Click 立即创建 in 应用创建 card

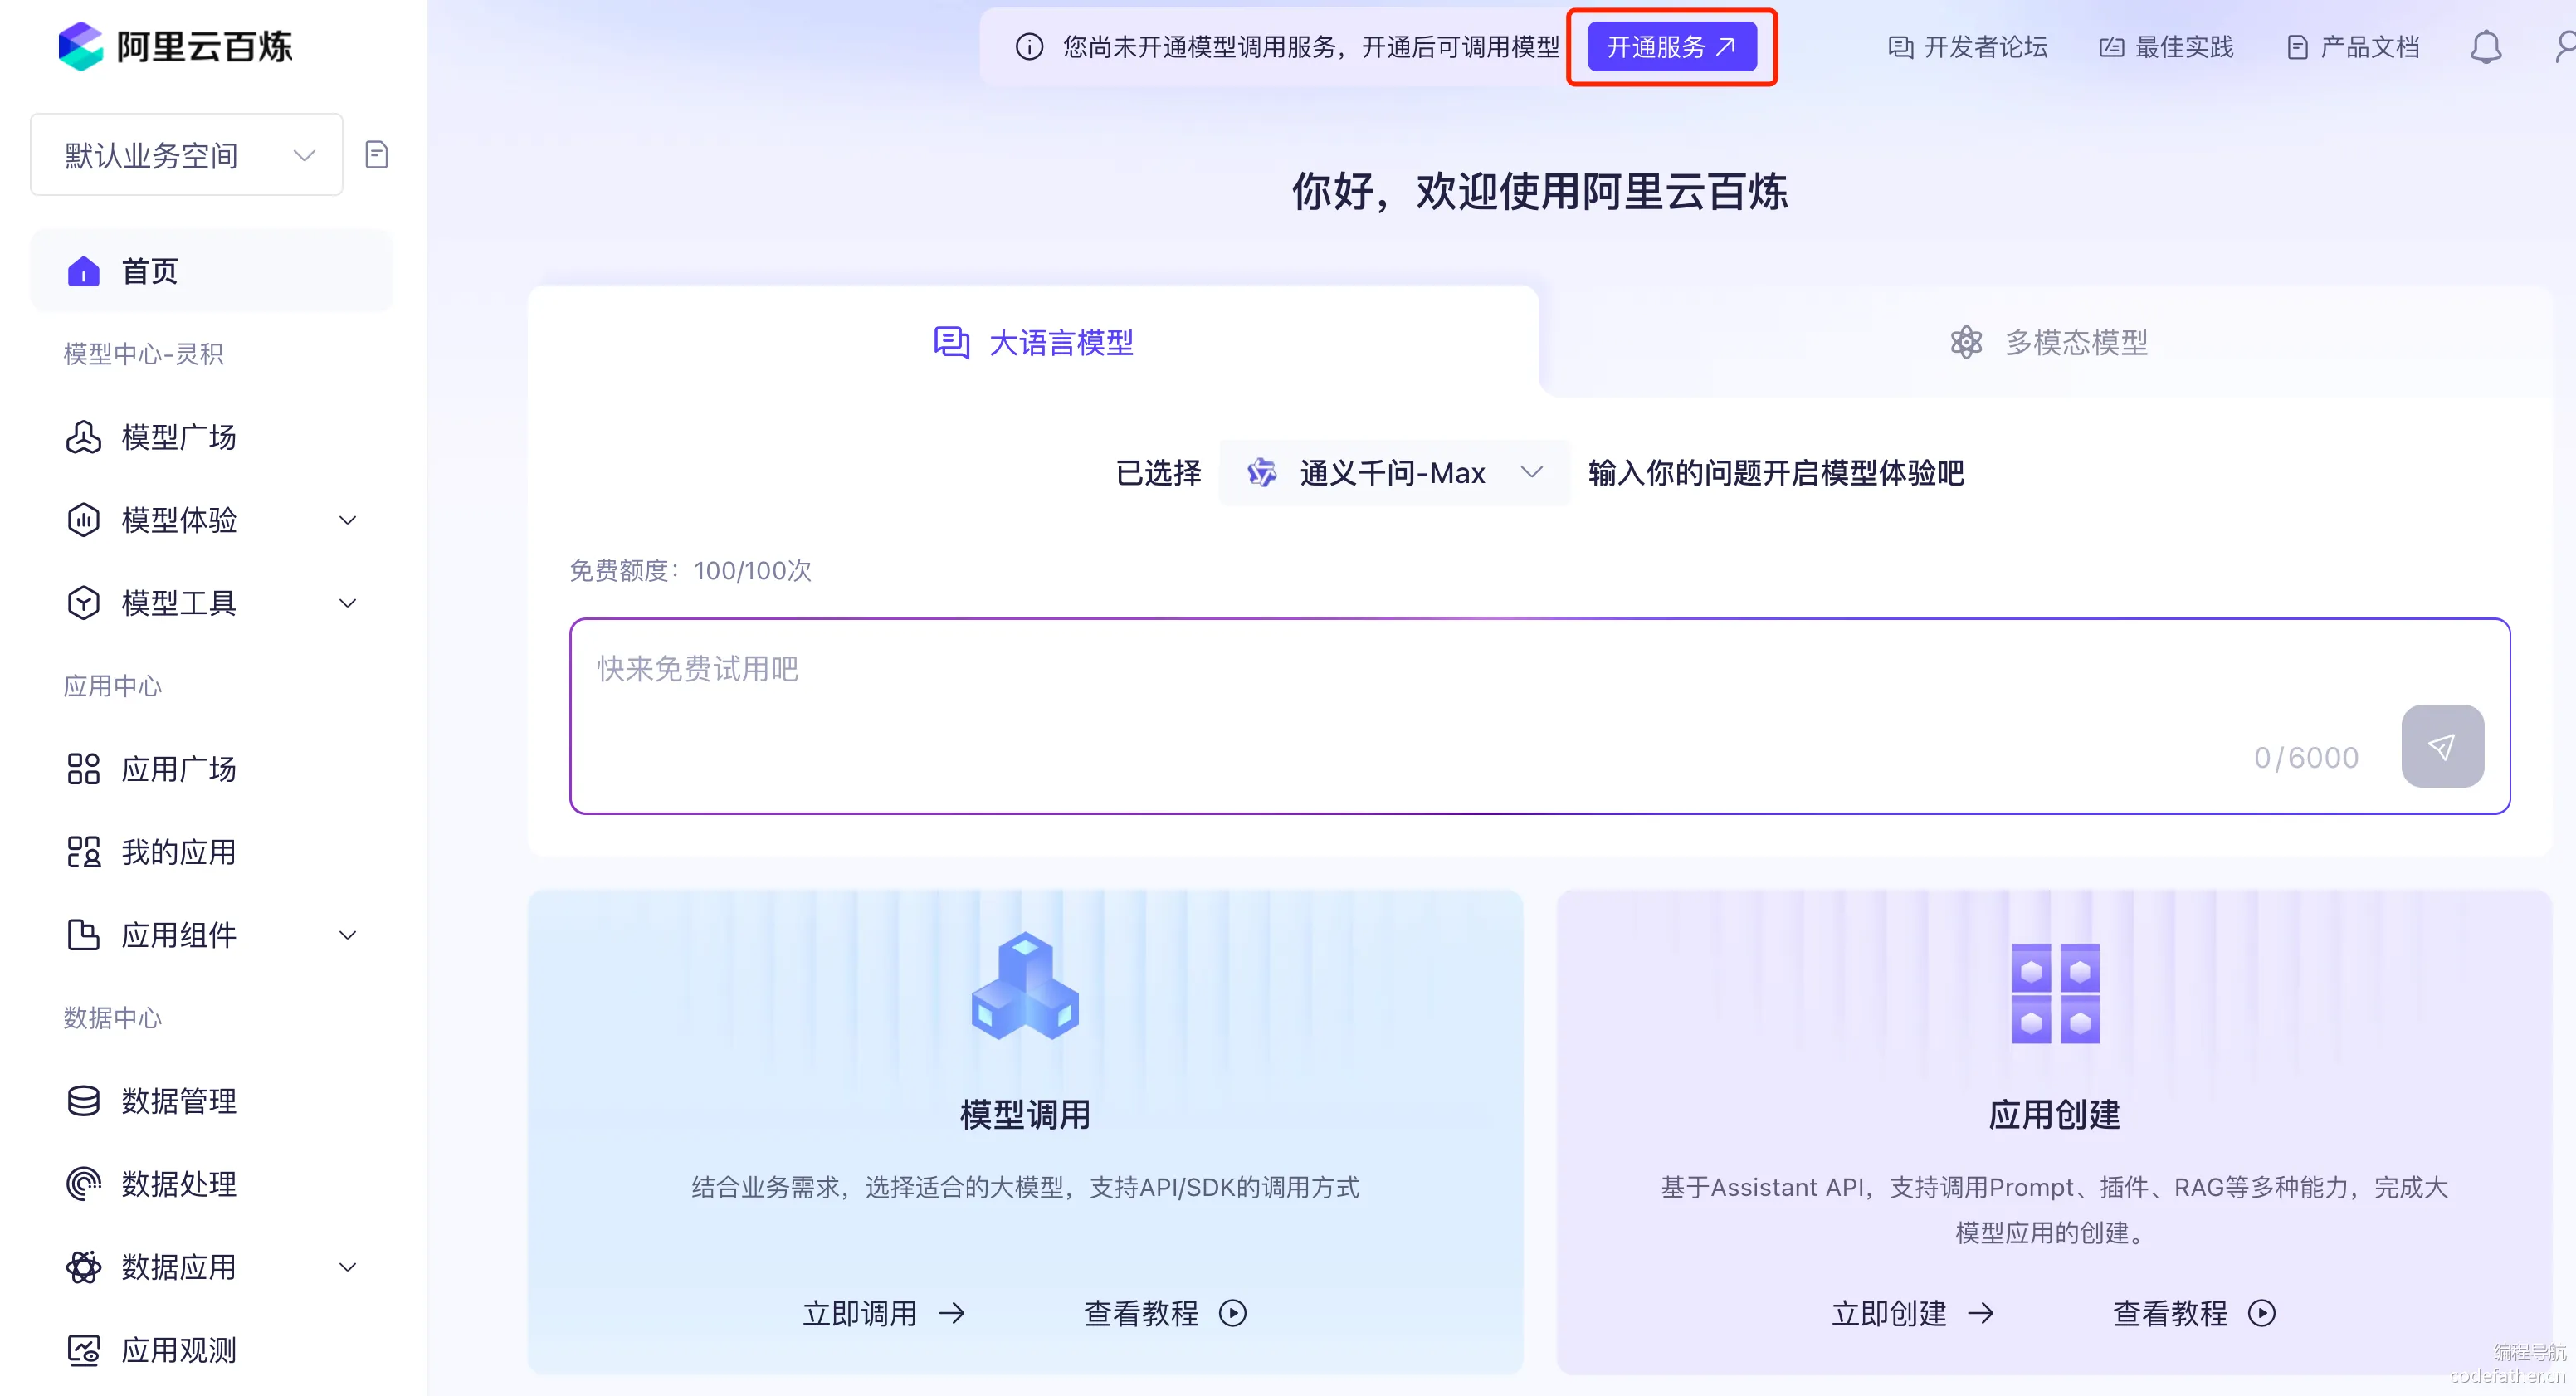(1913, 1313)
